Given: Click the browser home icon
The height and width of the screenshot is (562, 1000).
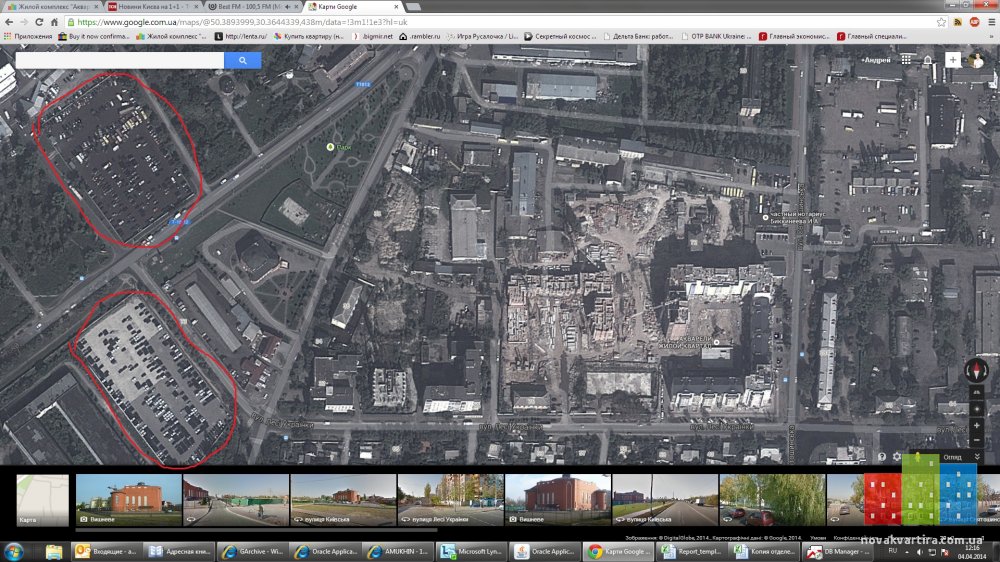Looking at the screenshot, I should point(54,22).
